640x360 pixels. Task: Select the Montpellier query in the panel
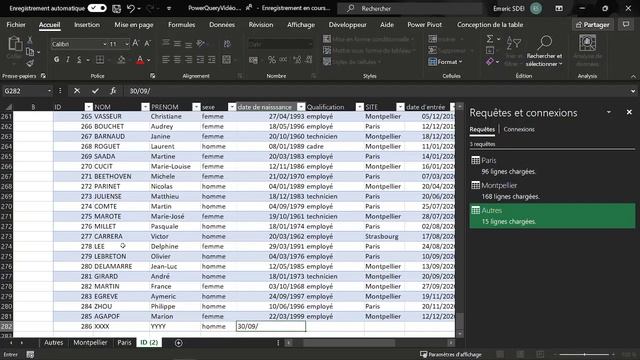coord(552,191)
